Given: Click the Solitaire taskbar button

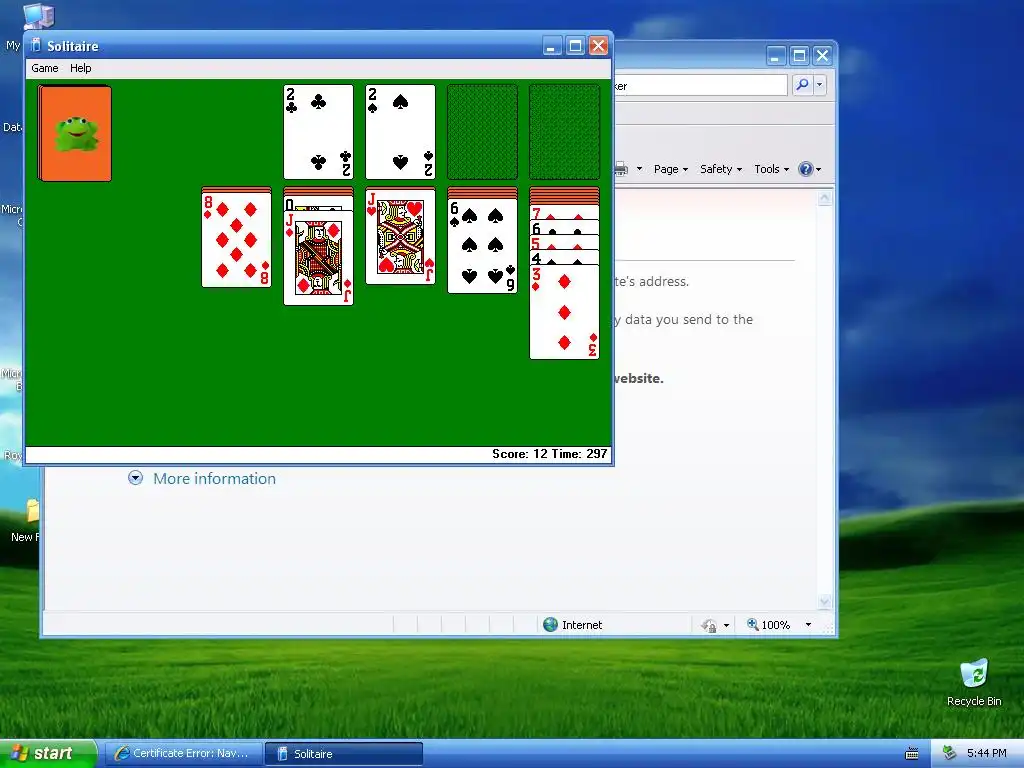Looking at the screenshot, I should [x=344, y=754].
